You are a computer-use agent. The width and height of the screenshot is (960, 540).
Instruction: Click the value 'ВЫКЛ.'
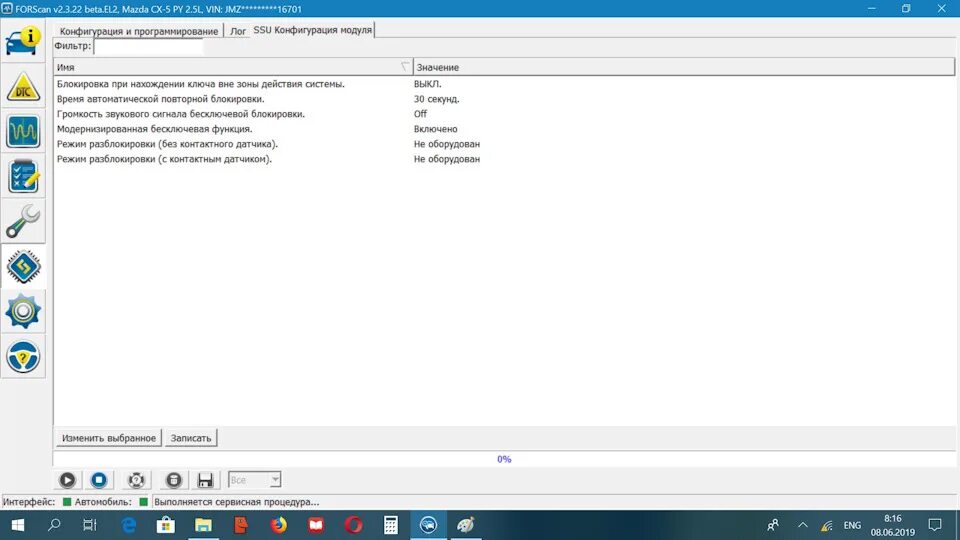tap(427, 84)
